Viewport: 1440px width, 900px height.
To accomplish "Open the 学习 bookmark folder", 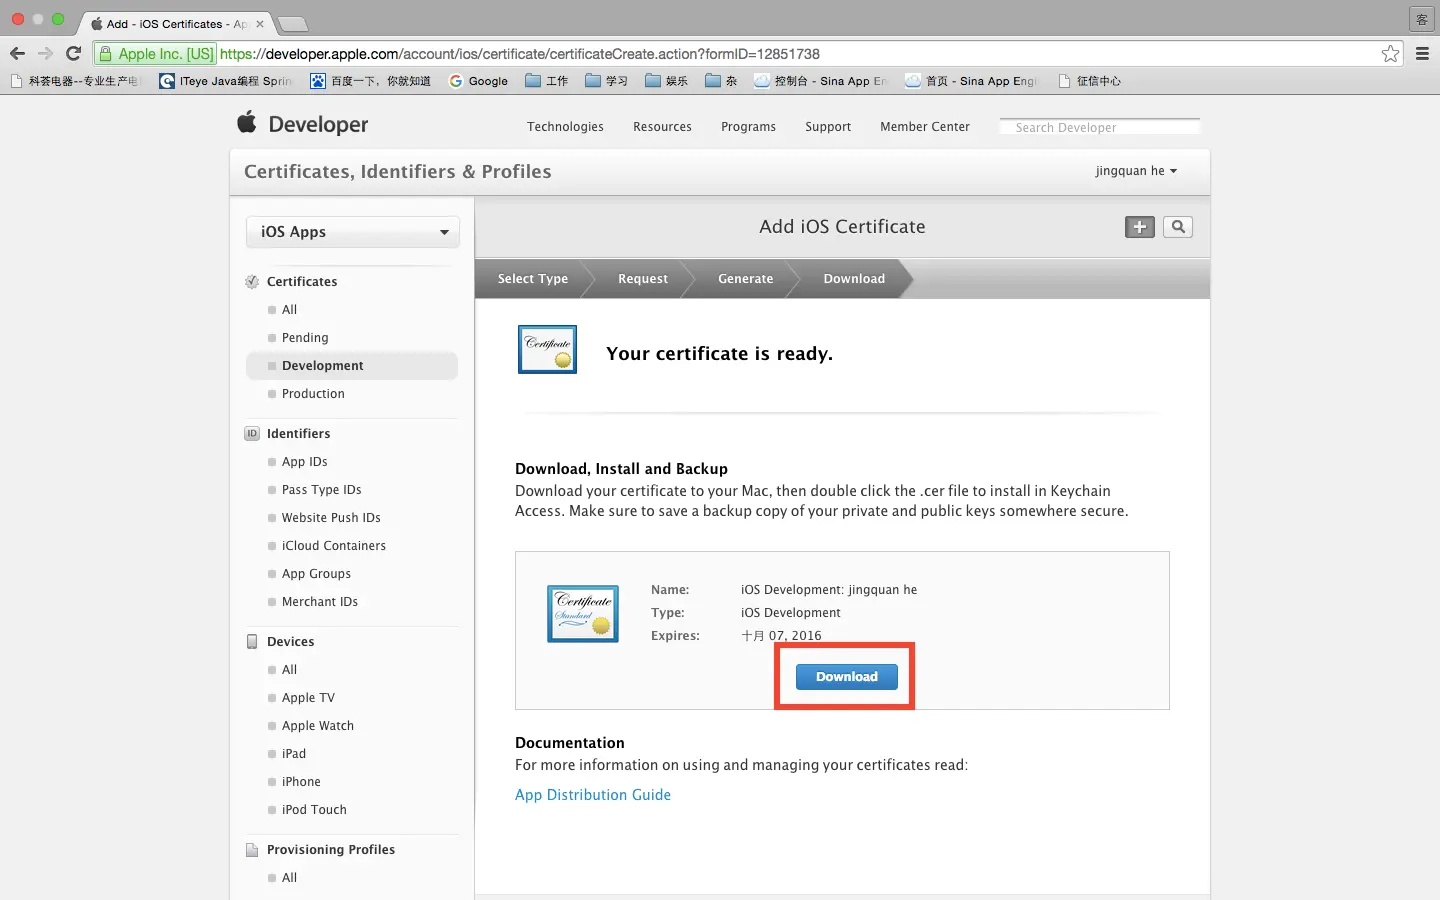I will tap(606, 81).
